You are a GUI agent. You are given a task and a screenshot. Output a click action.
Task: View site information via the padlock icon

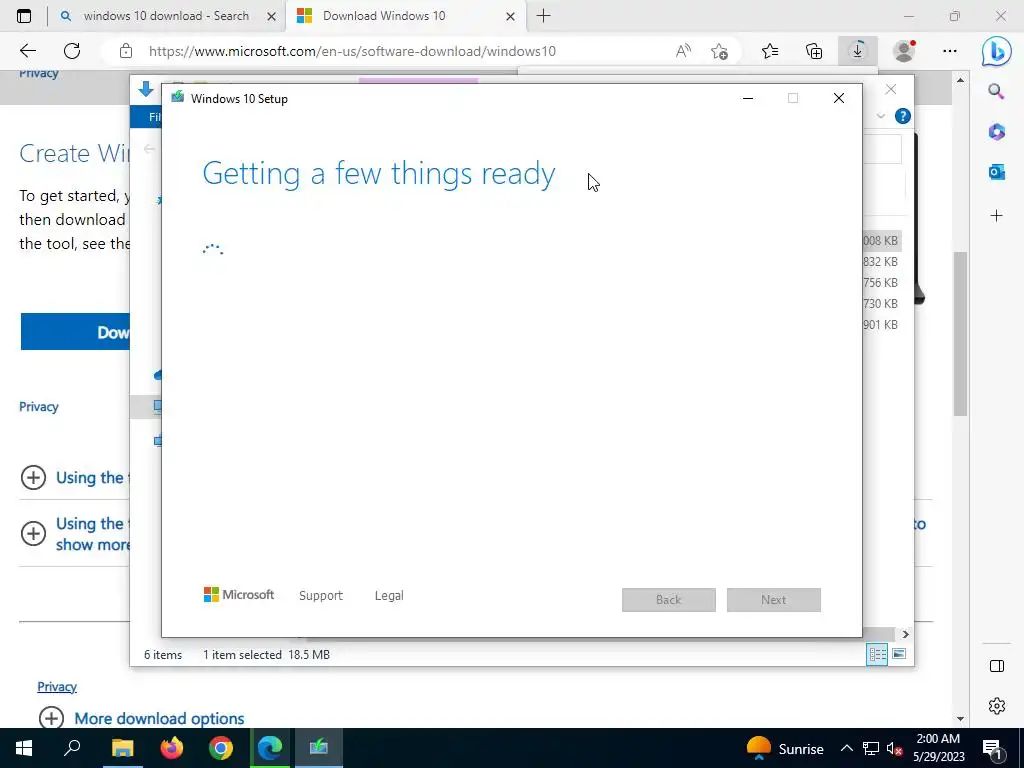pos(126,51)
